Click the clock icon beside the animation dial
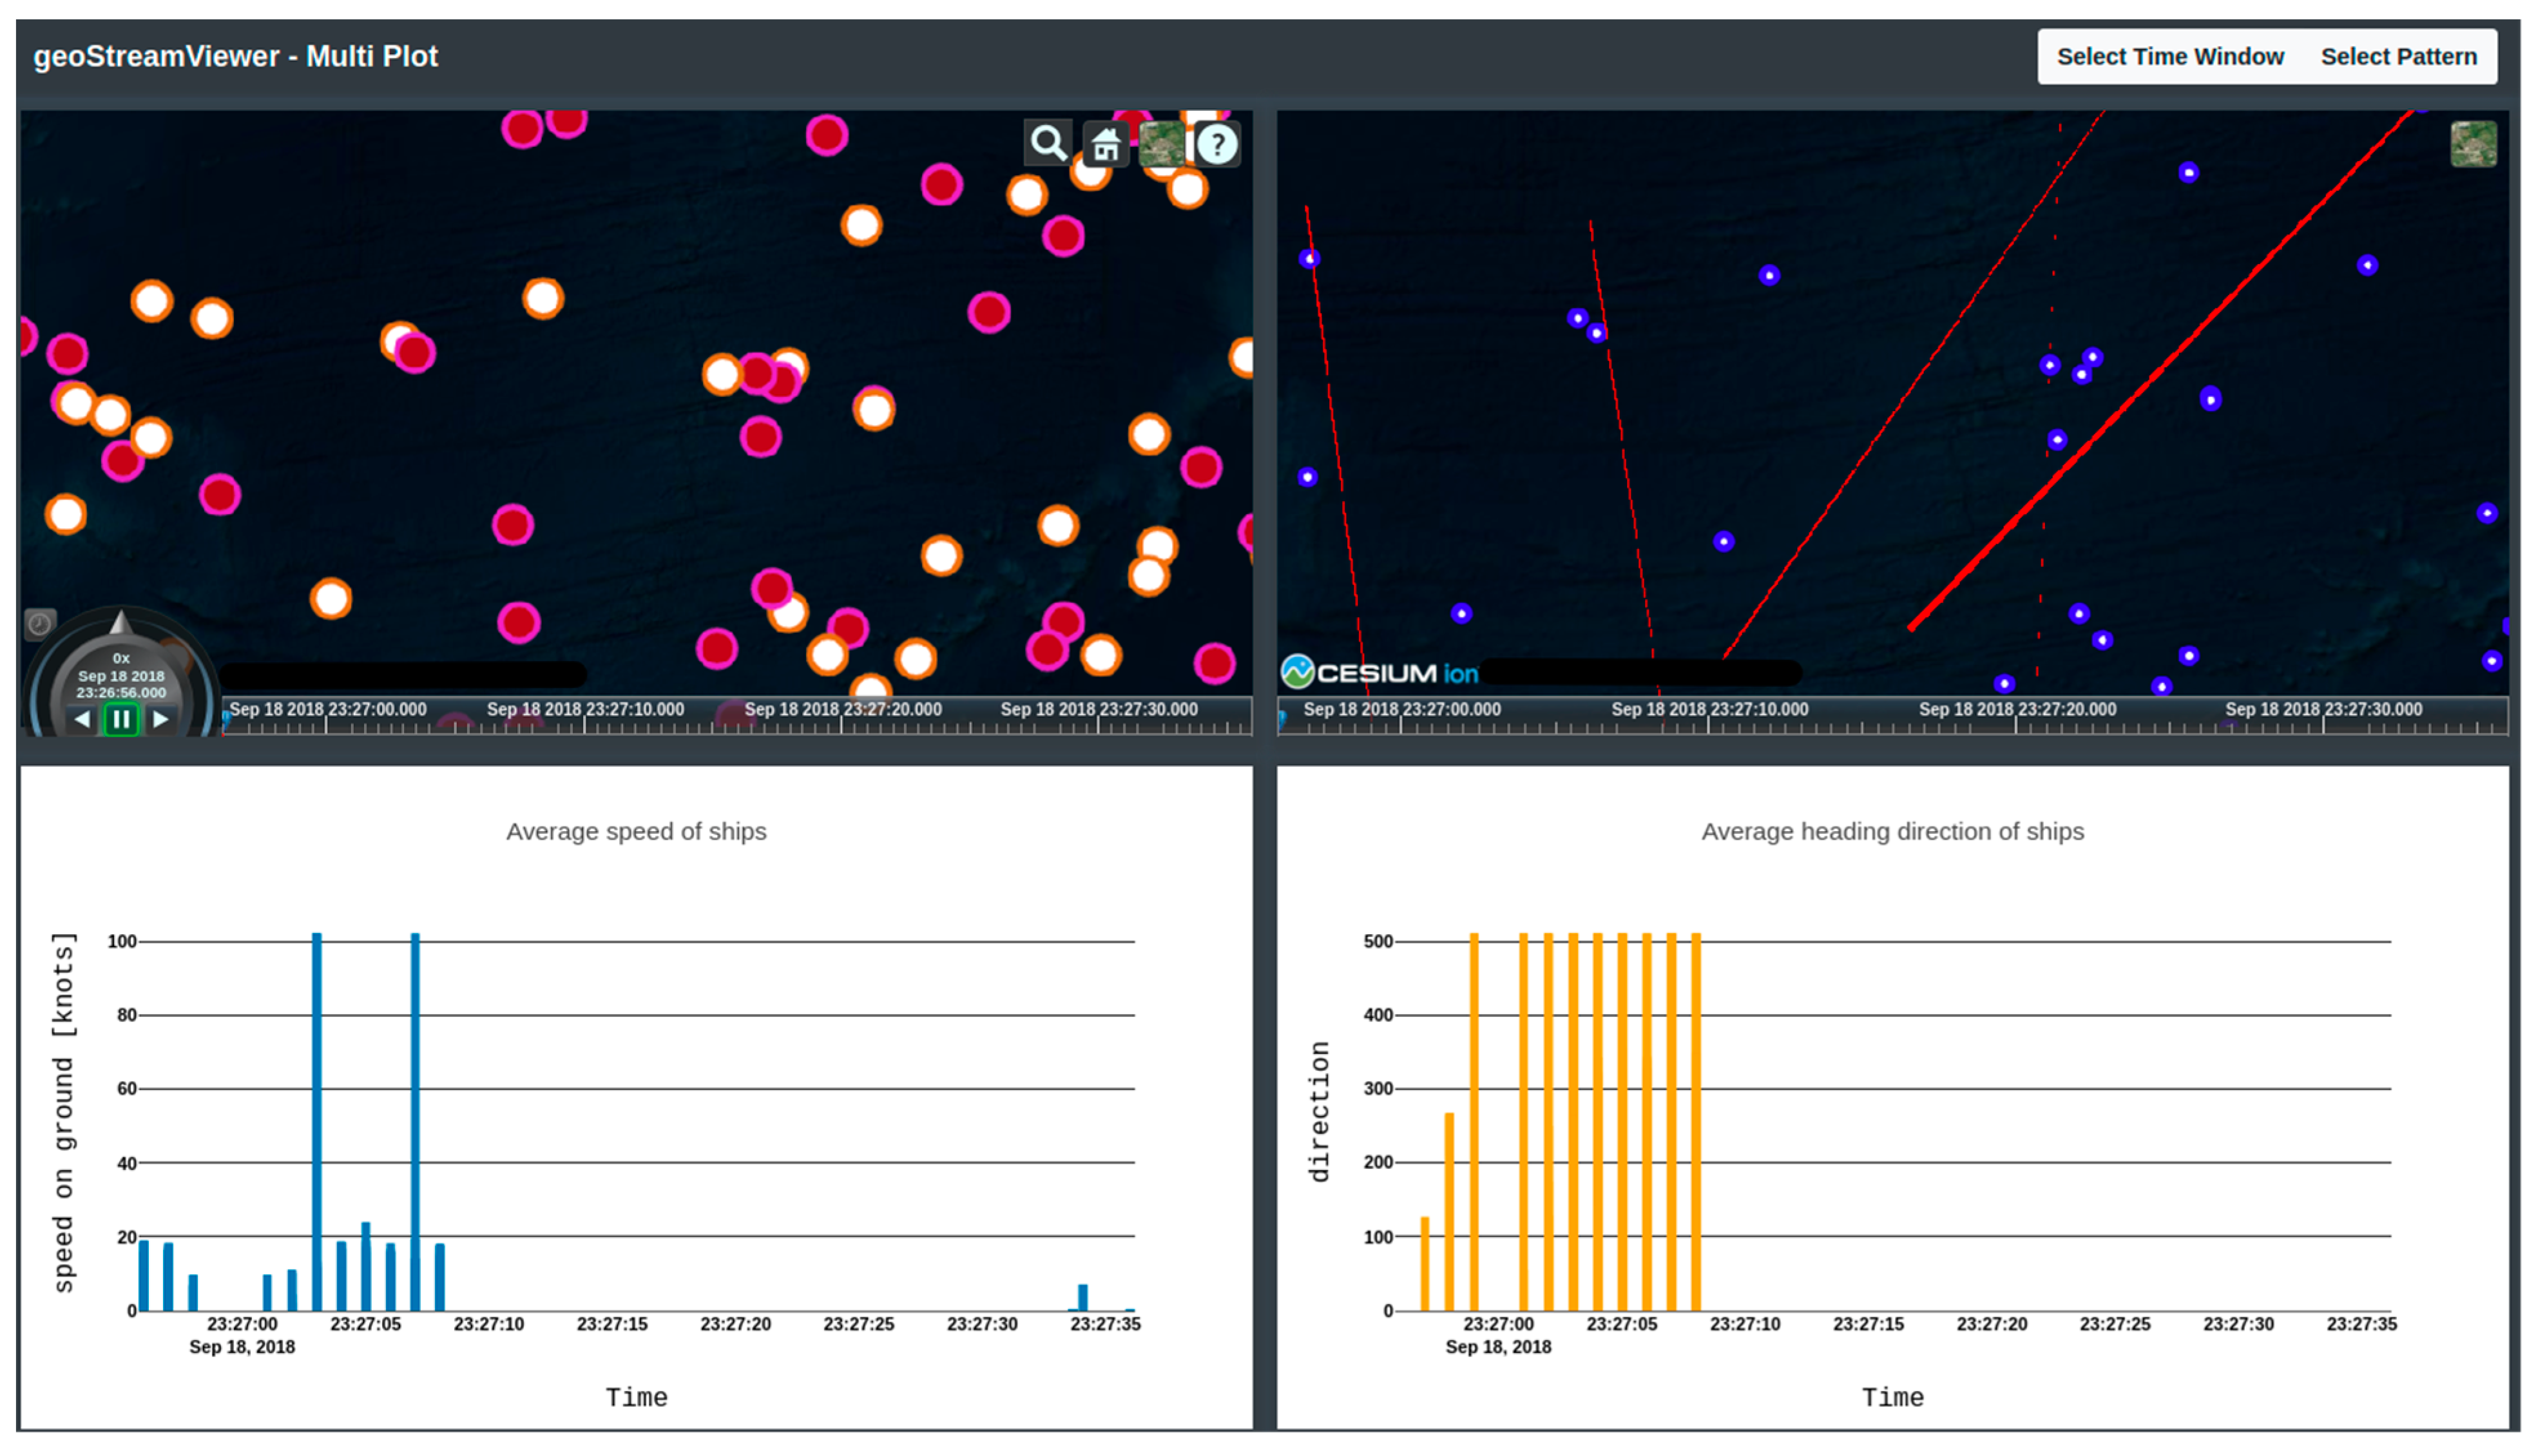The height and width of the screenshot is (1456, 2547). (40, 625)
